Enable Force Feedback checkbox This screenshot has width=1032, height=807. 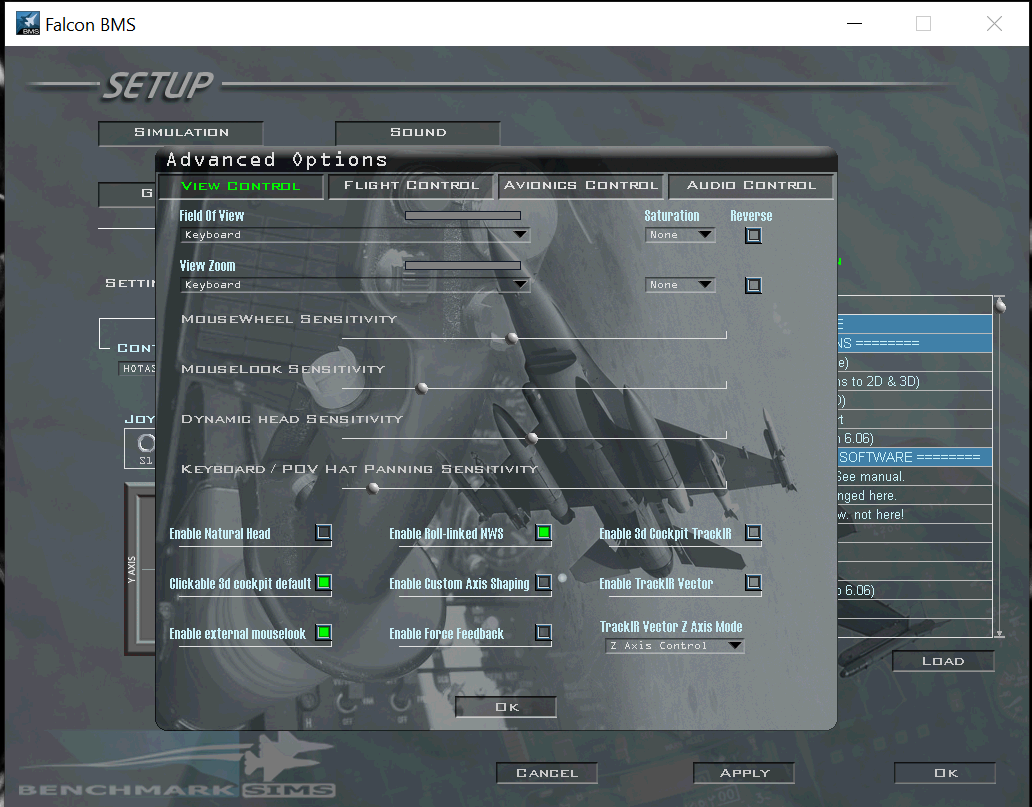(x=544, y=633)
